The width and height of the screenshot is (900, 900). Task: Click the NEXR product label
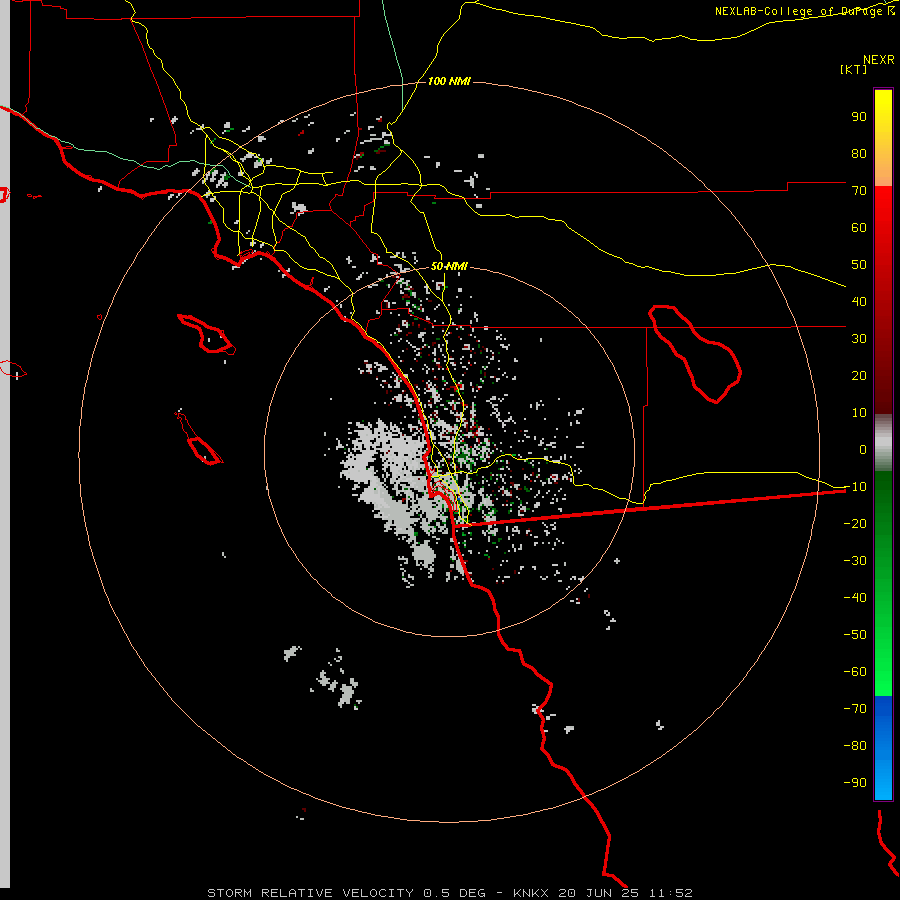878,60
